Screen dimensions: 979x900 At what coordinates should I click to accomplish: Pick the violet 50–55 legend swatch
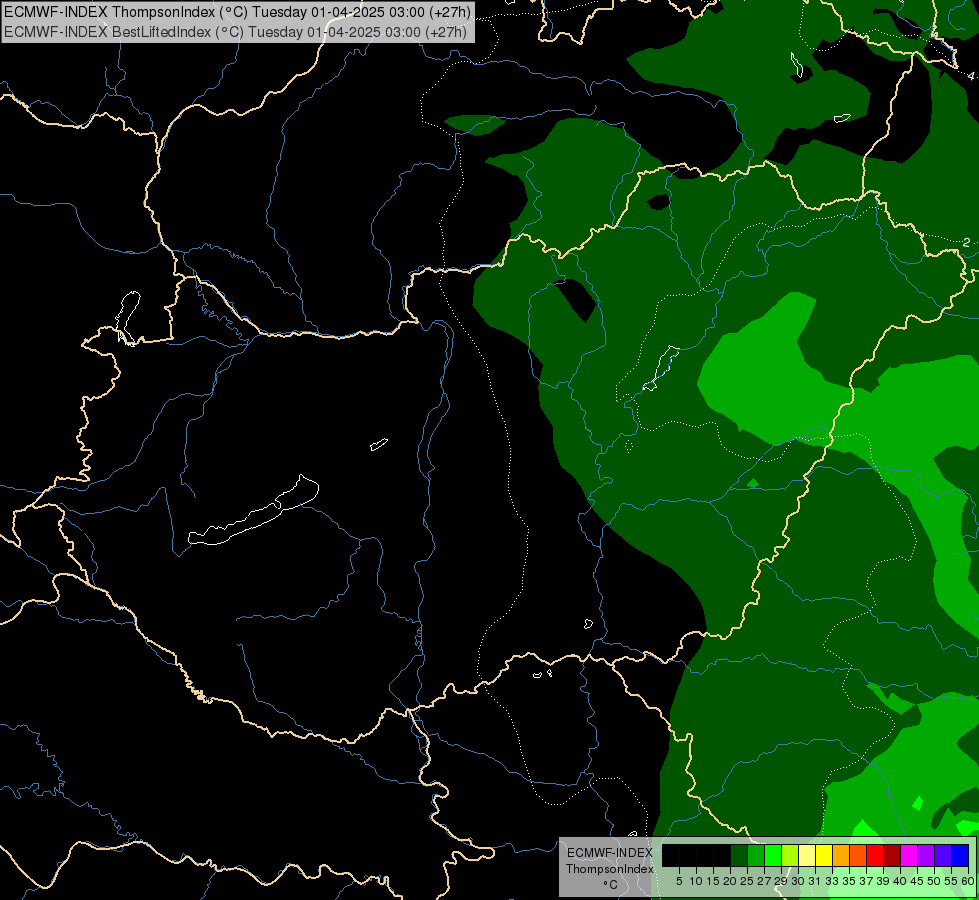coord(943,856)
